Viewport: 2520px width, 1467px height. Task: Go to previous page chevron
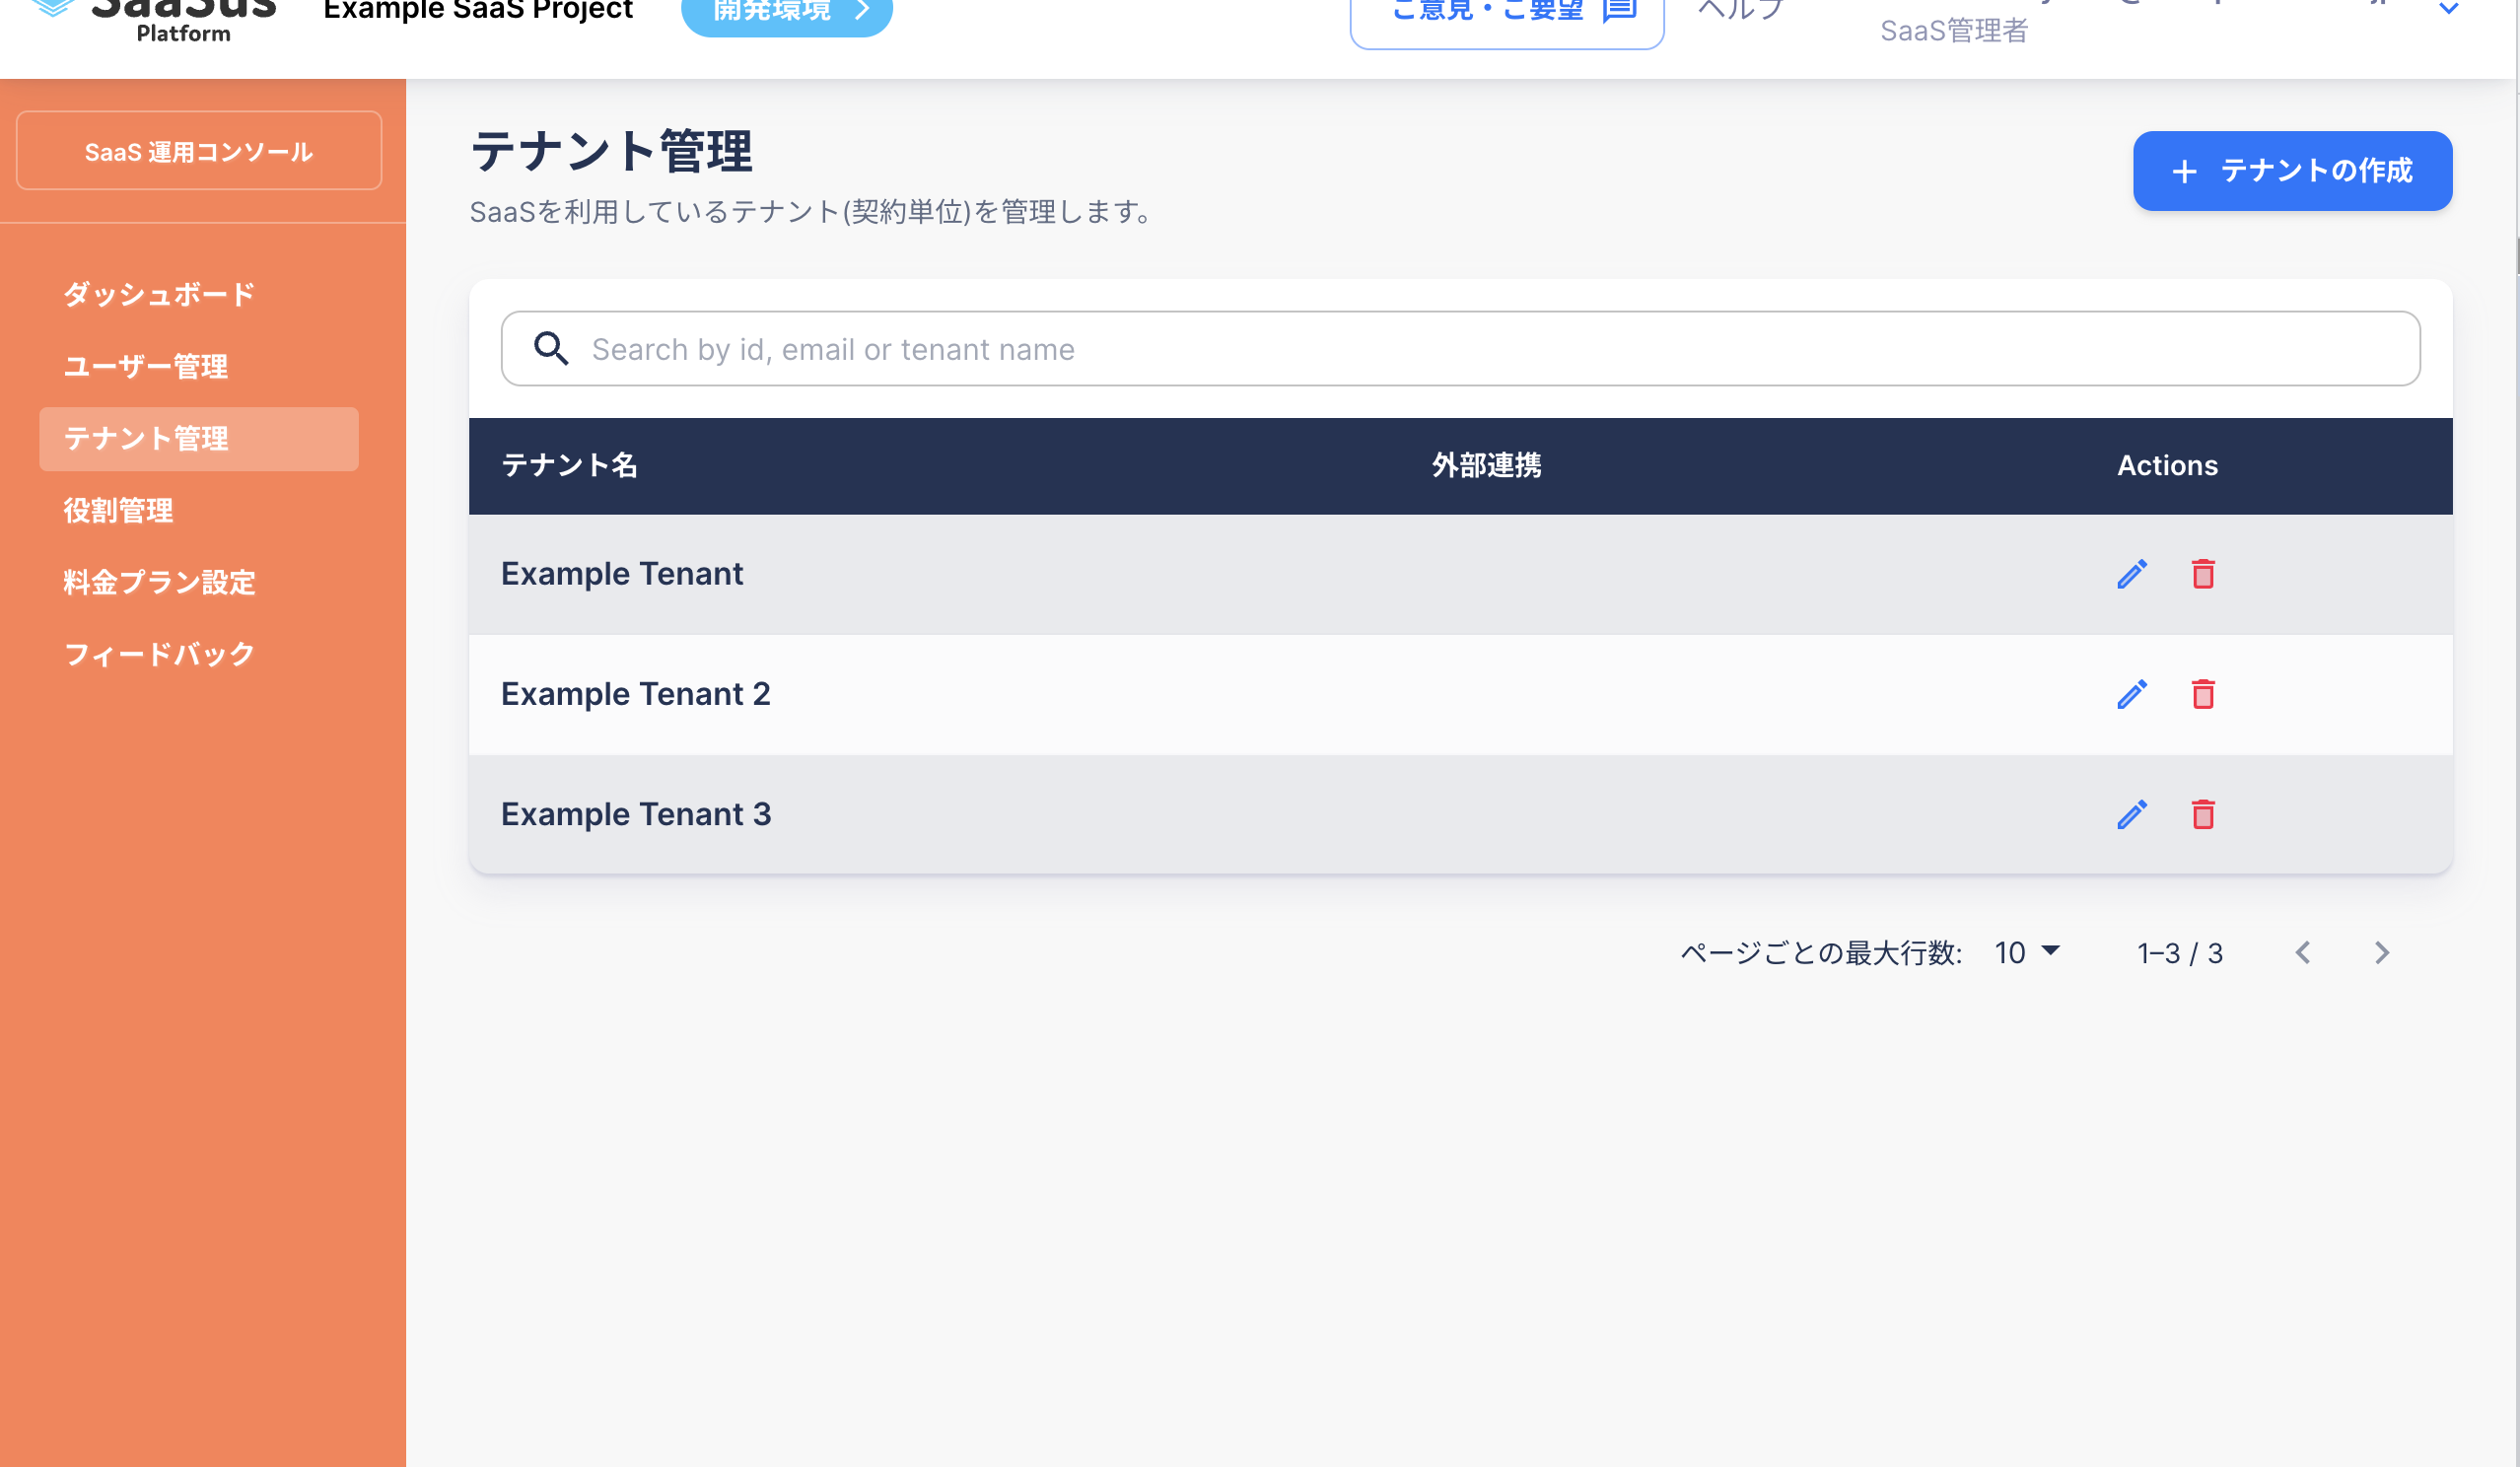[2302, 953]
